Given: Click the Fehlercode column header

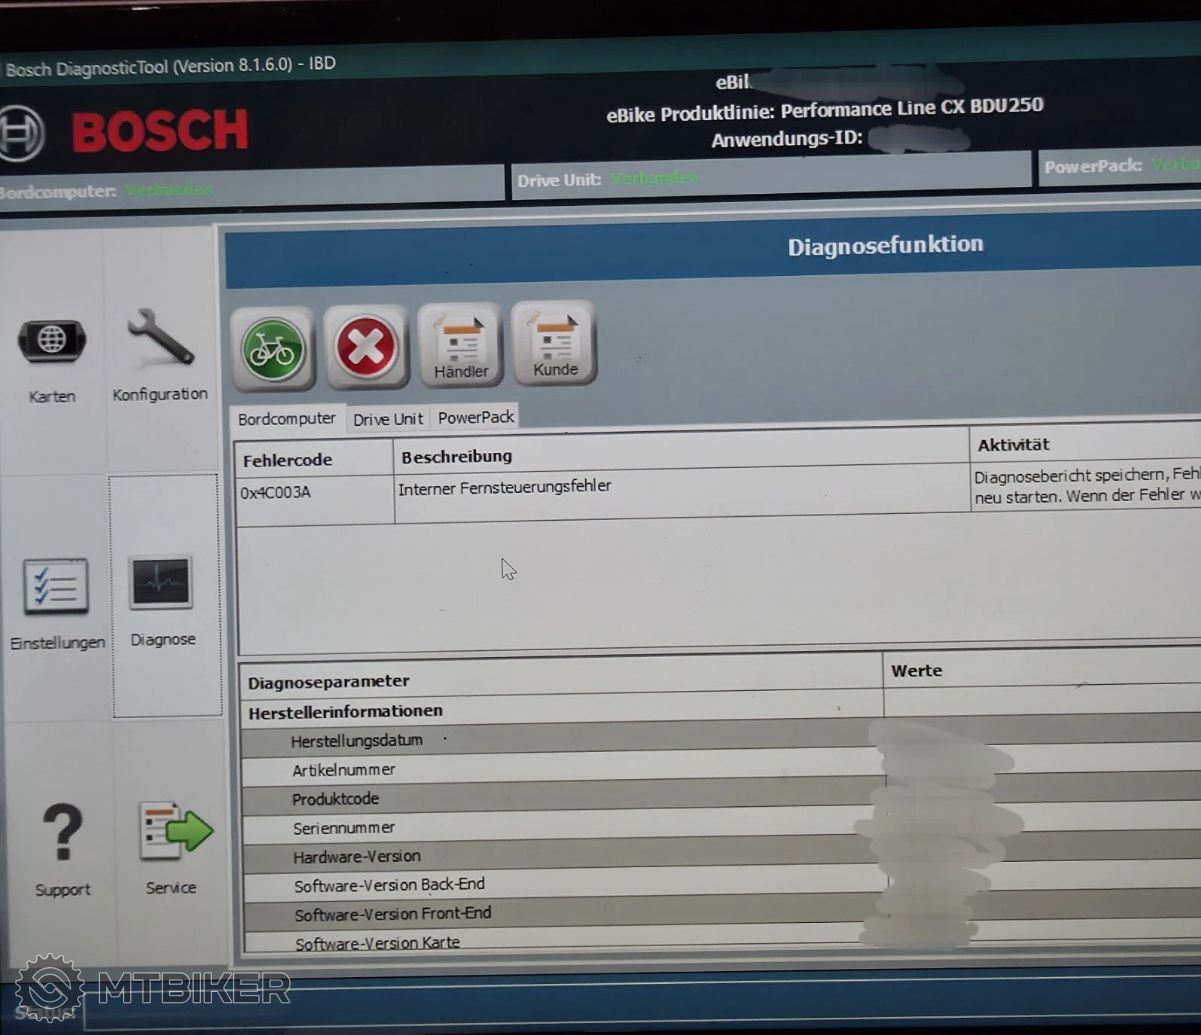Looking at the screenshot, I should (288, 460).
